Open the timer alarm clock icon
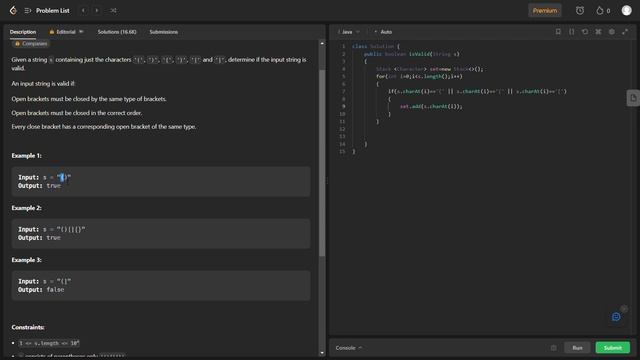 (580, 11)
